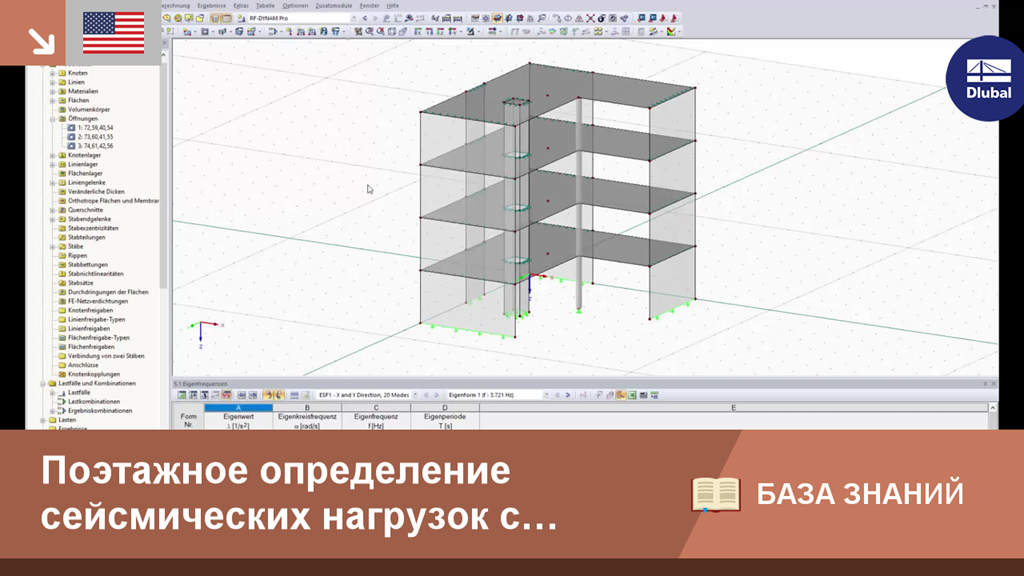Viewport: 1024px width, 576px height.
Task: Open the Ergebnisse menu
Action: click(x=212, y=5)
